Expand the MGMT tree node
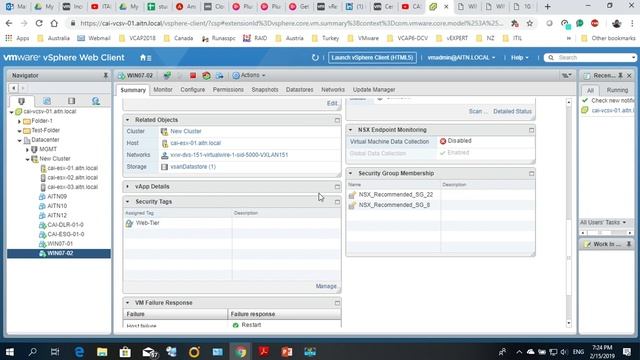Image resolution: width=640 pixels, height=360 pixels. click(27, 150)
